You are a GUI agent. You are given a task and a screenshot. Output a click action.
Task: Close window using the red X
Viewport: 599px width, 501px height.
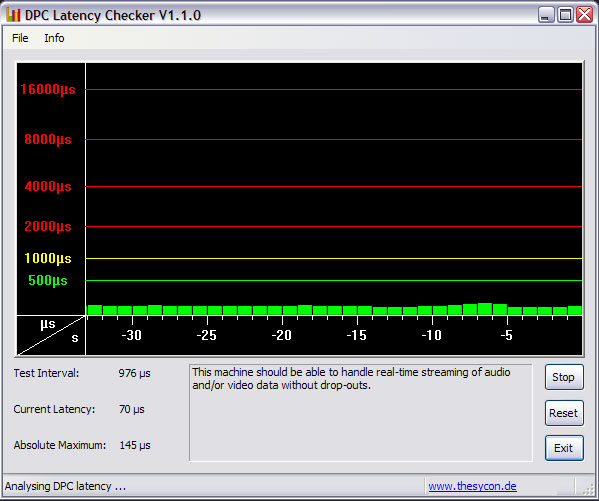(x=584, y=15)
